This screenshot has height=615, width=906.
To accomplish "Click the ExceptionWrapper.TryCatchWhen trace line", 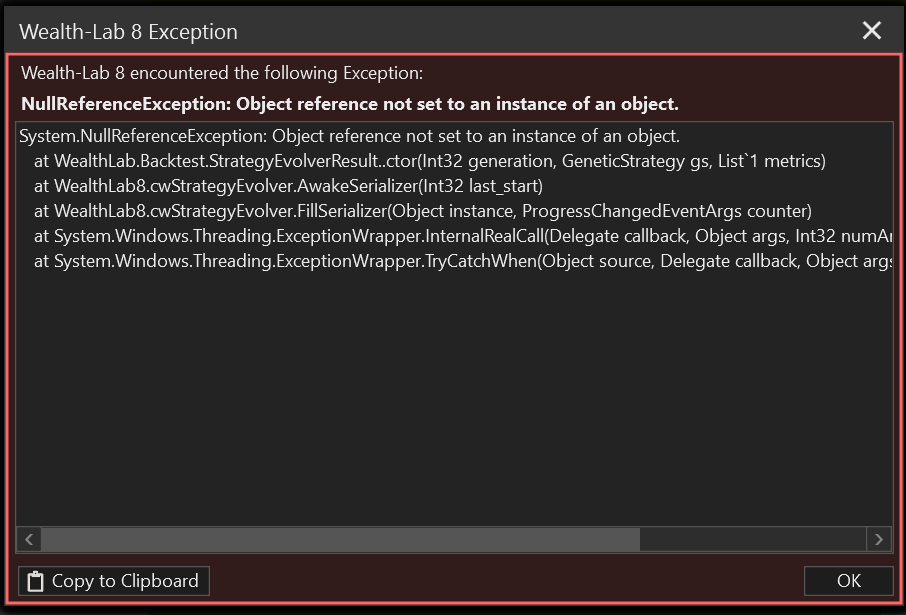I will tap(463, 261).
